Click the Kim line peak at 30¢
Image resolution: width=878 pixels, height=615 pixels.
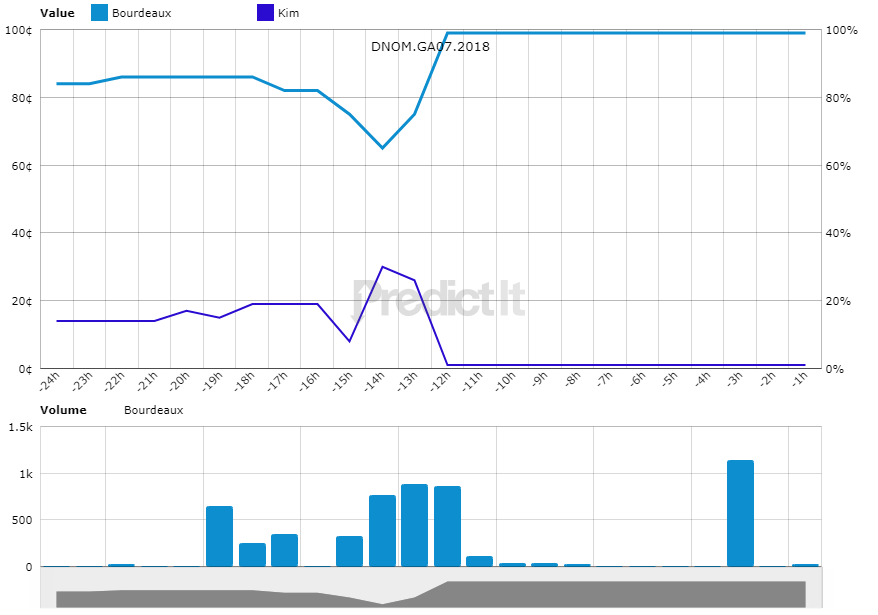tap(382, 267)
